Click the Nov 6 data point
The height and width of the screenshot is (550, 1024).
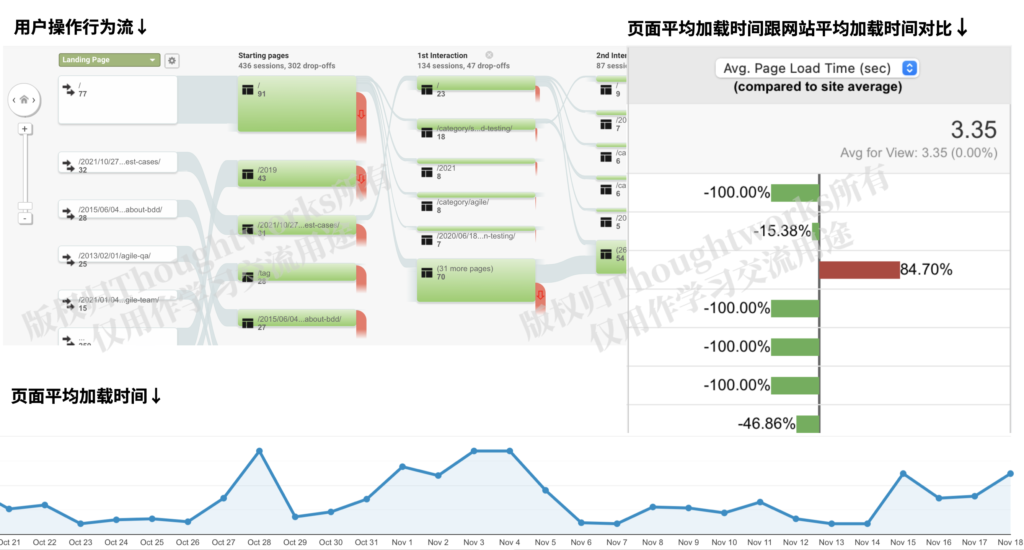pos(581,523)
